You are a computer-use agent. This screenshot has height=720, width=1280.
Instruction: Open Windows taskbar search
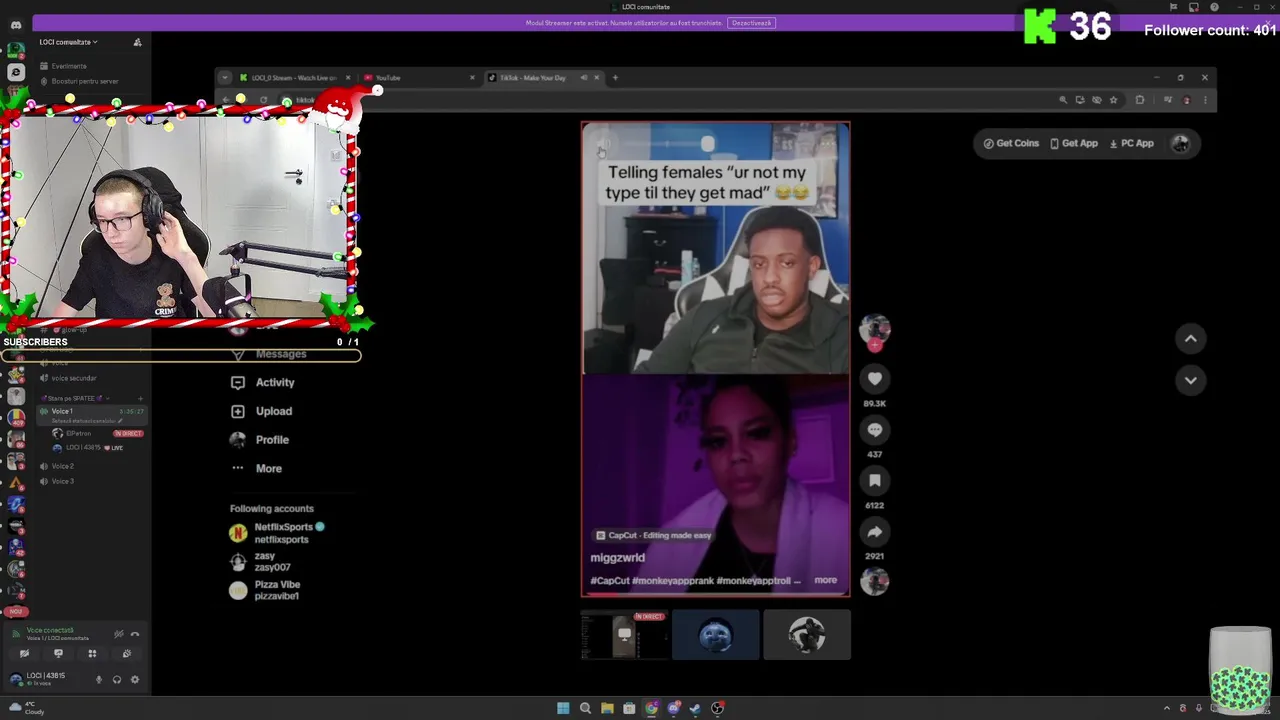585,708
